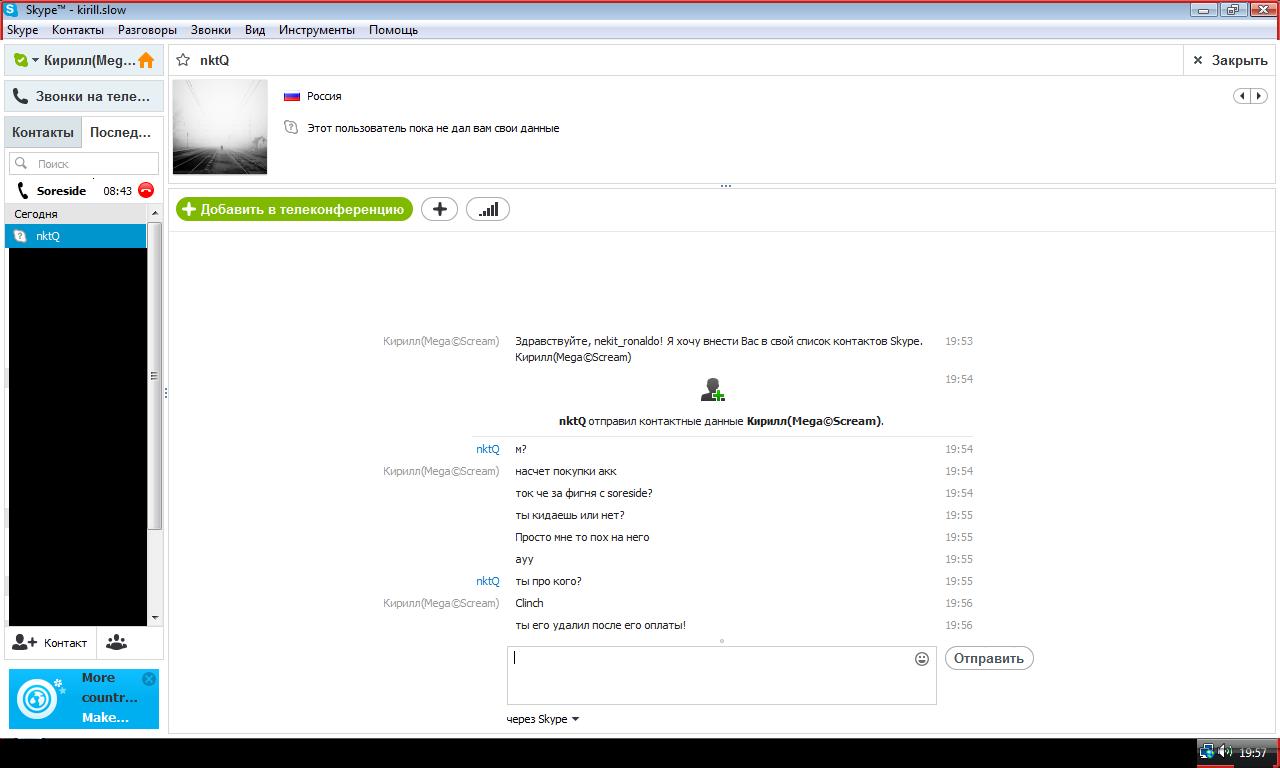
Task: Click the Россия flag icon
Action: pyautogui.click(x=292, y=96)
